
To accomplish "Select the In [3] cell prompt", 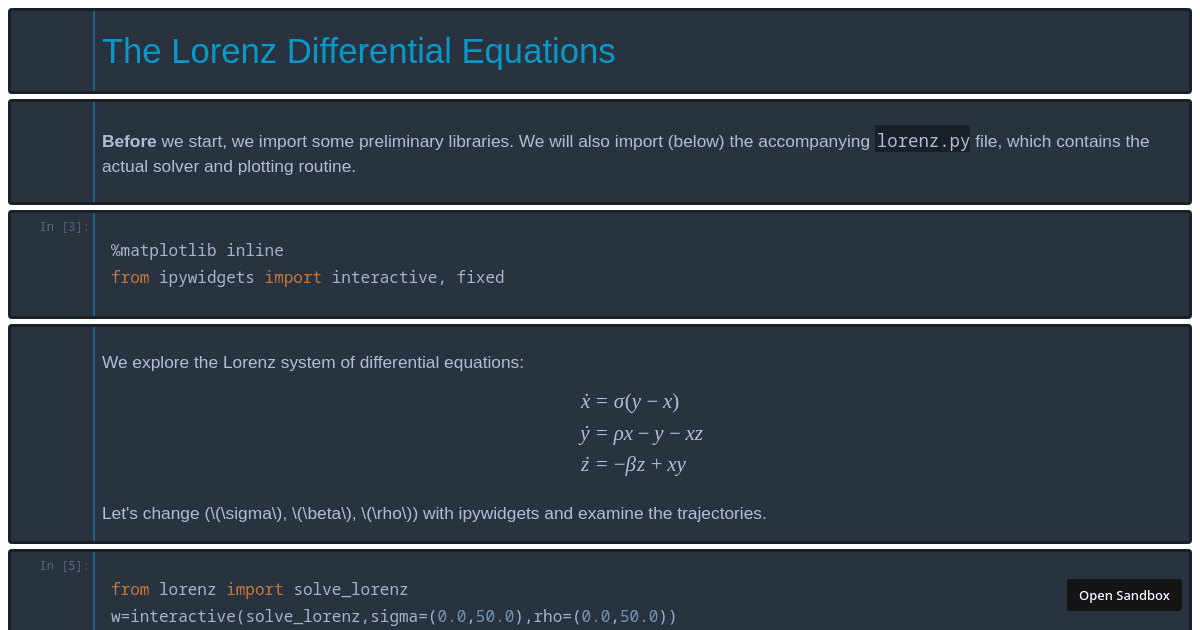I will point(64,227).
